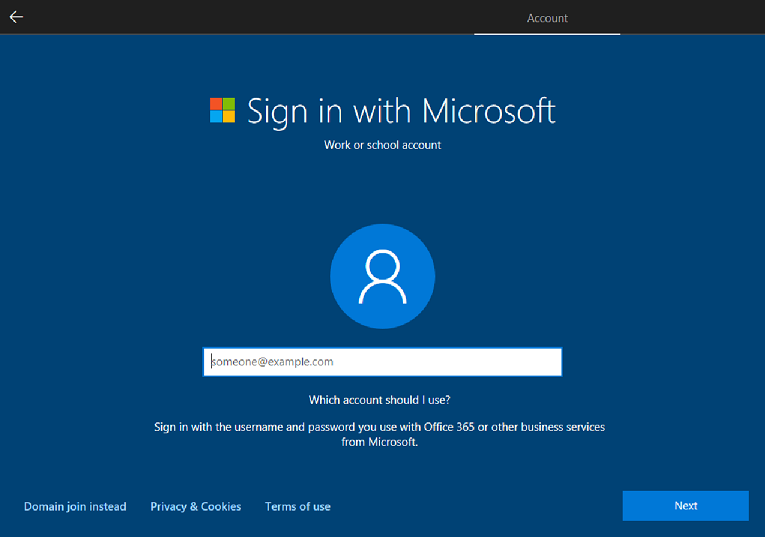Click the red square of Microsoft logo
This screenshot has height=537, width=765.
pyautogui.click(x=216, y=103)
